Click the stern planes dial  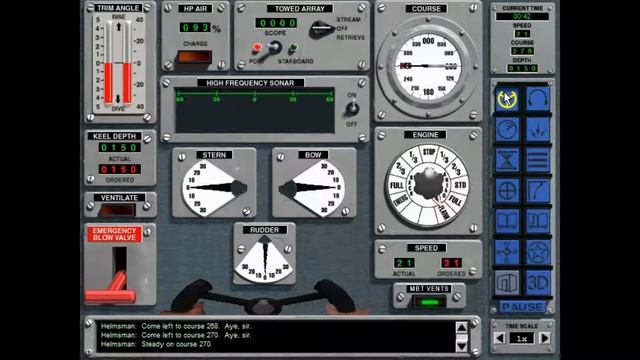(x=214, y=188)
